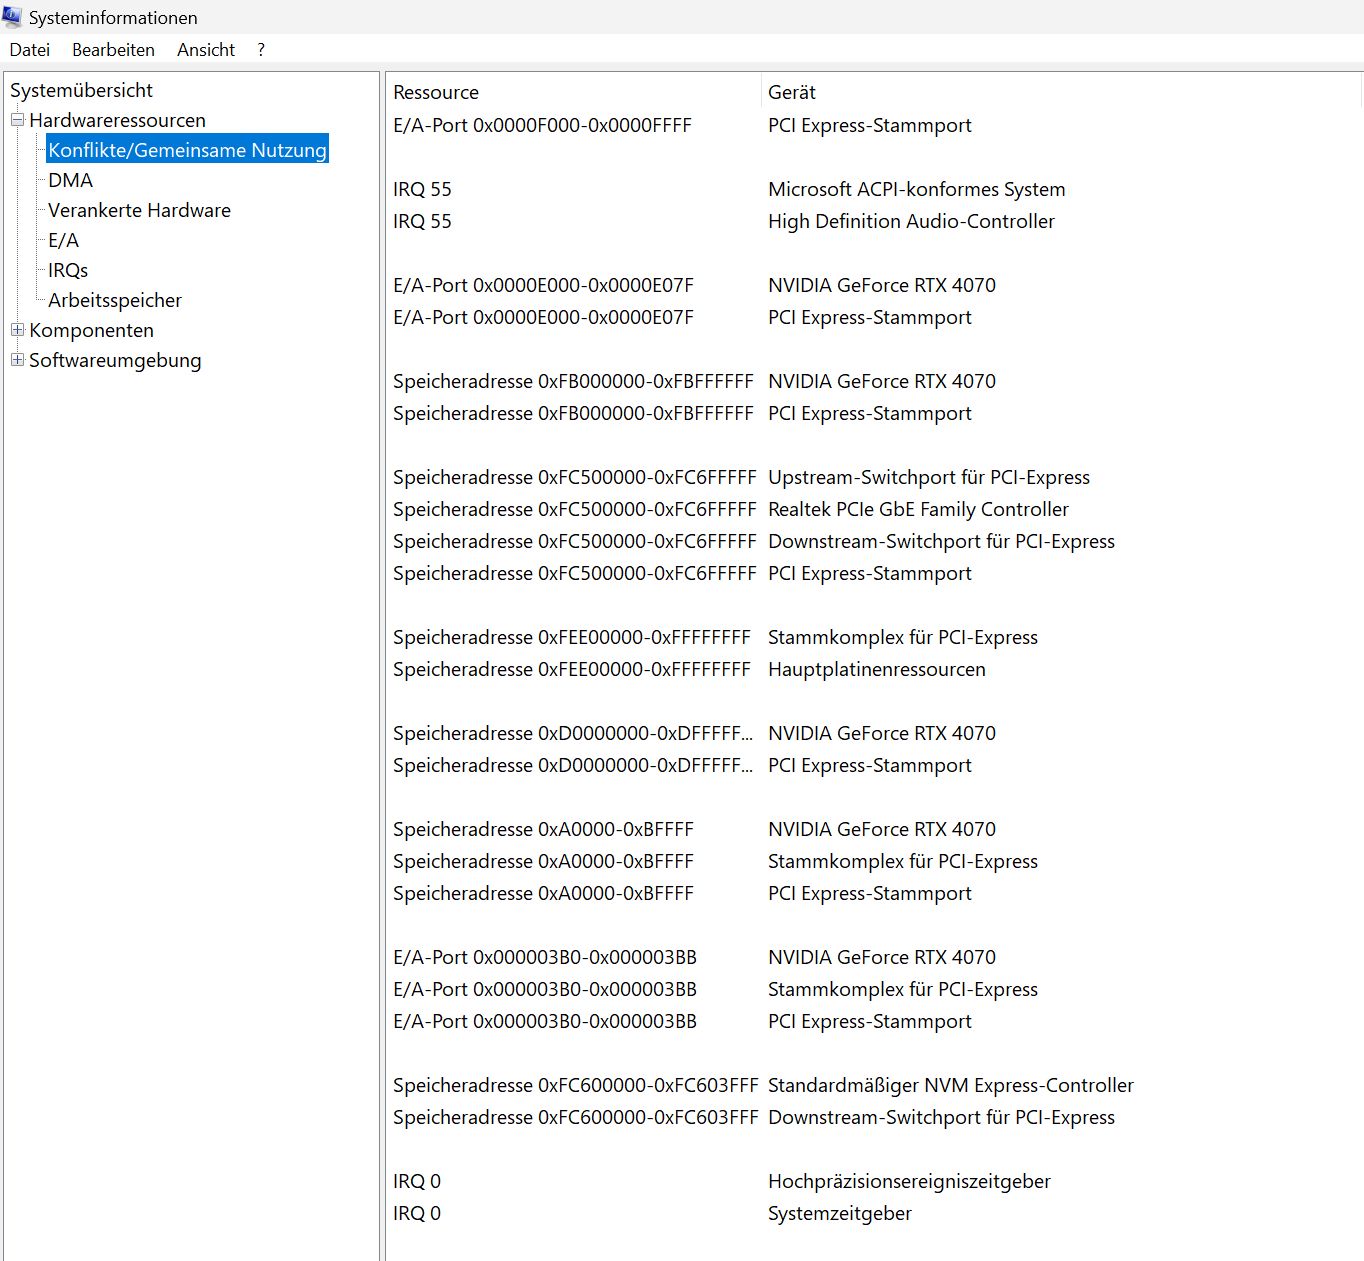Select E/A in the tree

coord(63,240)
